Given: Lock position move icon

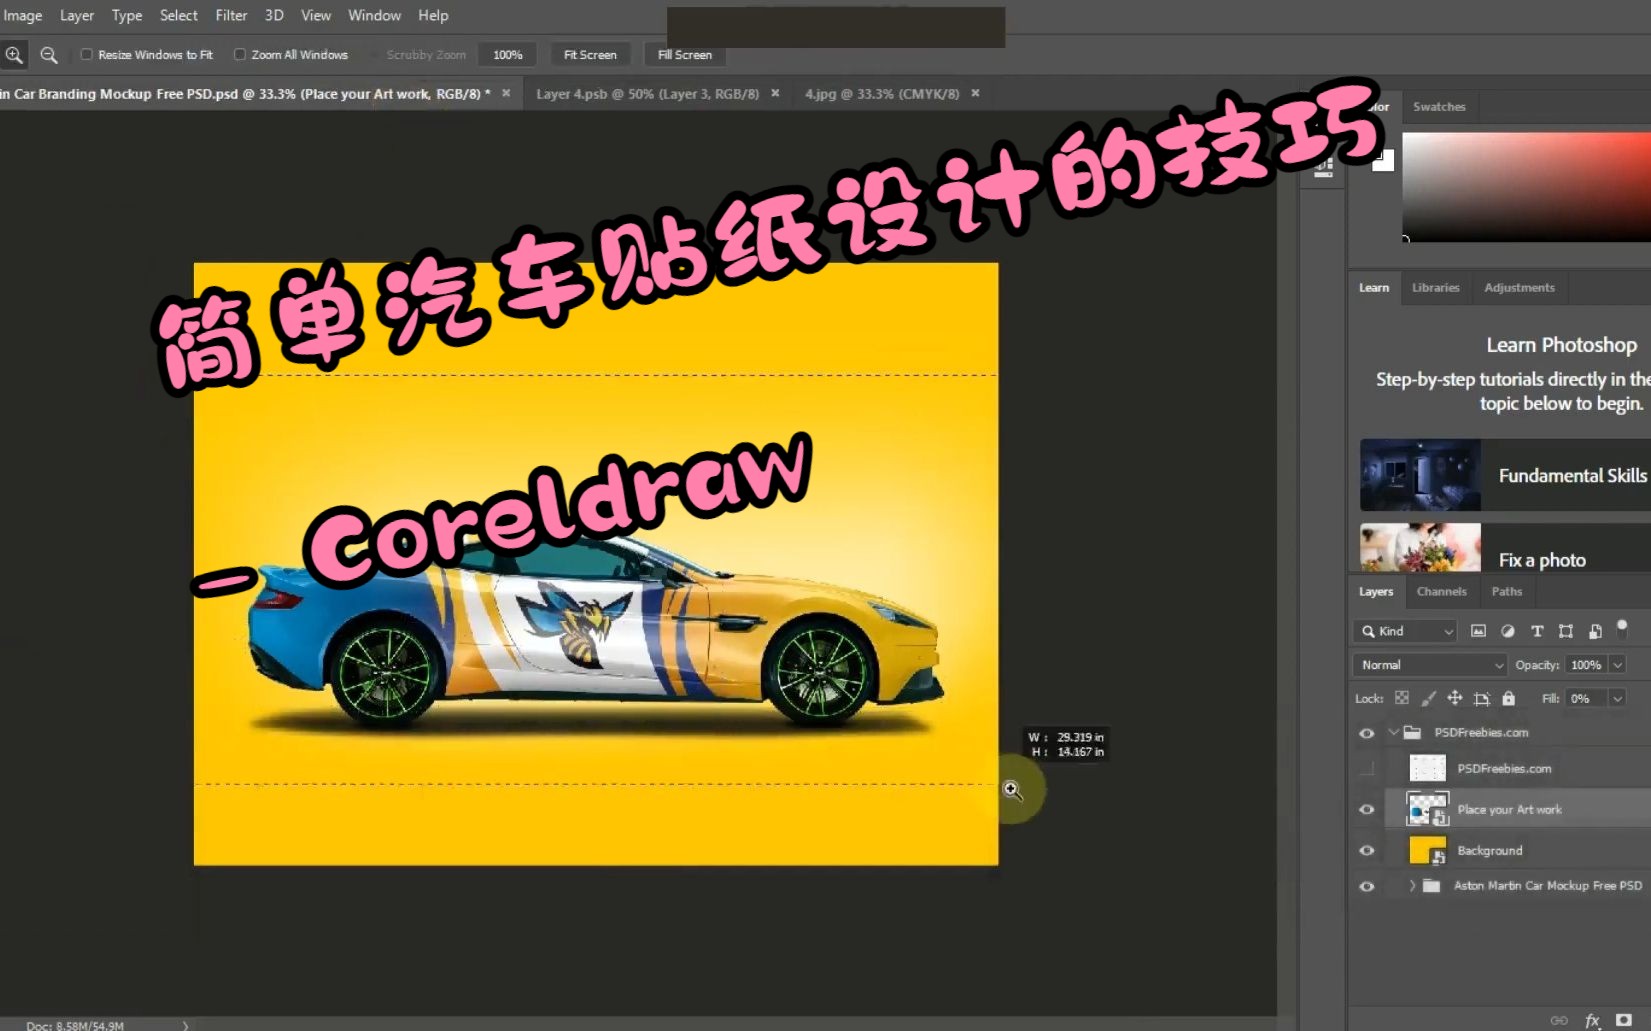Looking at the screenshot, I should click(1455, 698).
